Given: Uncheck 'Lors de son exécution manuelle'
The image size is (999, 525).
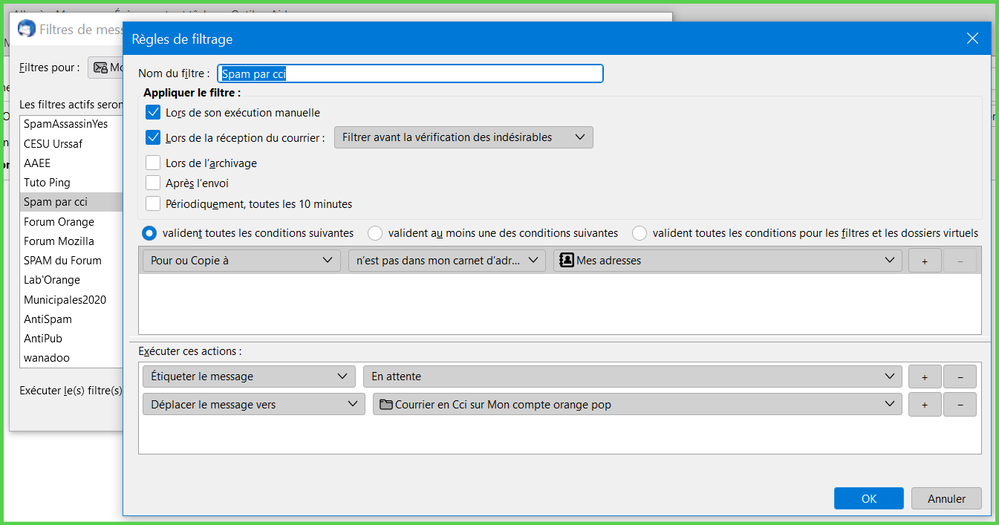Looking at the screenshot, I should click(153, 113).
